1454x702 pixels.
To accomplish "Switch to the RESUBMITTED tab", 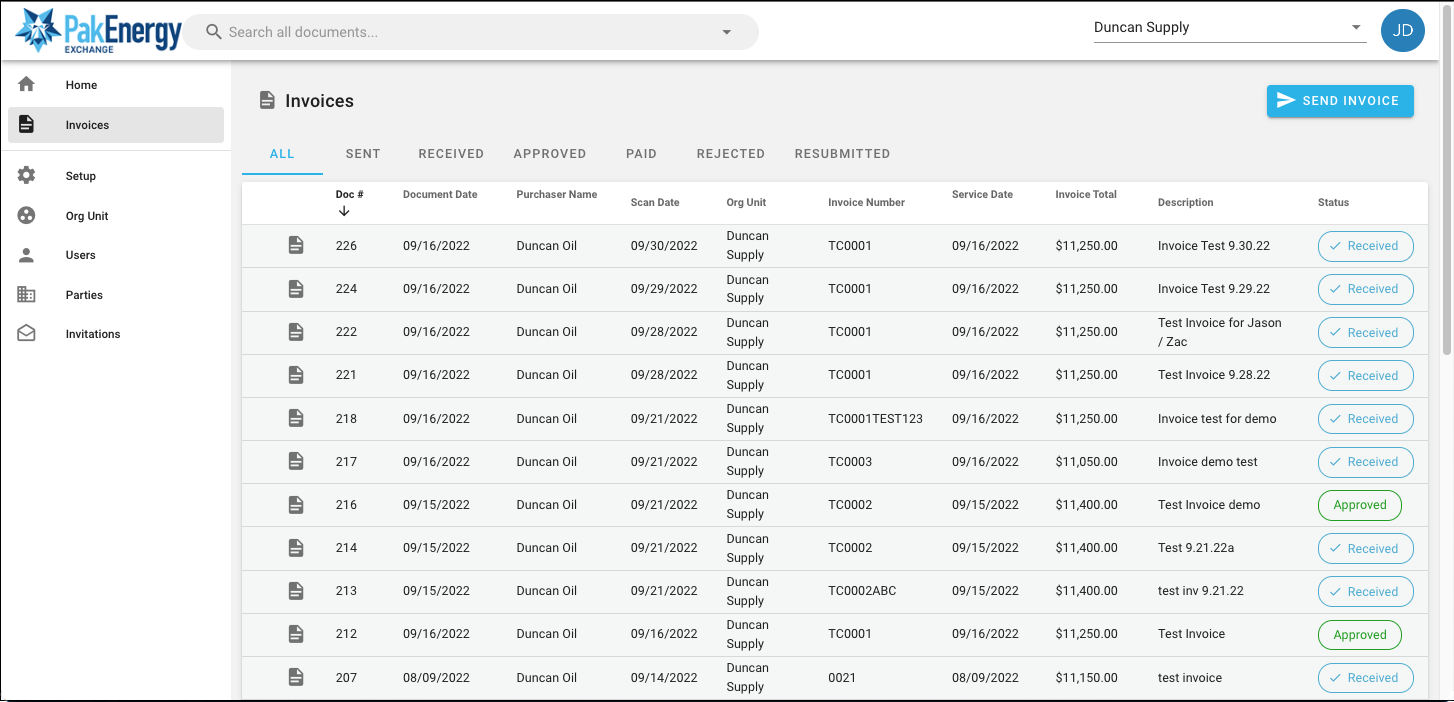I will click(842, 154).
